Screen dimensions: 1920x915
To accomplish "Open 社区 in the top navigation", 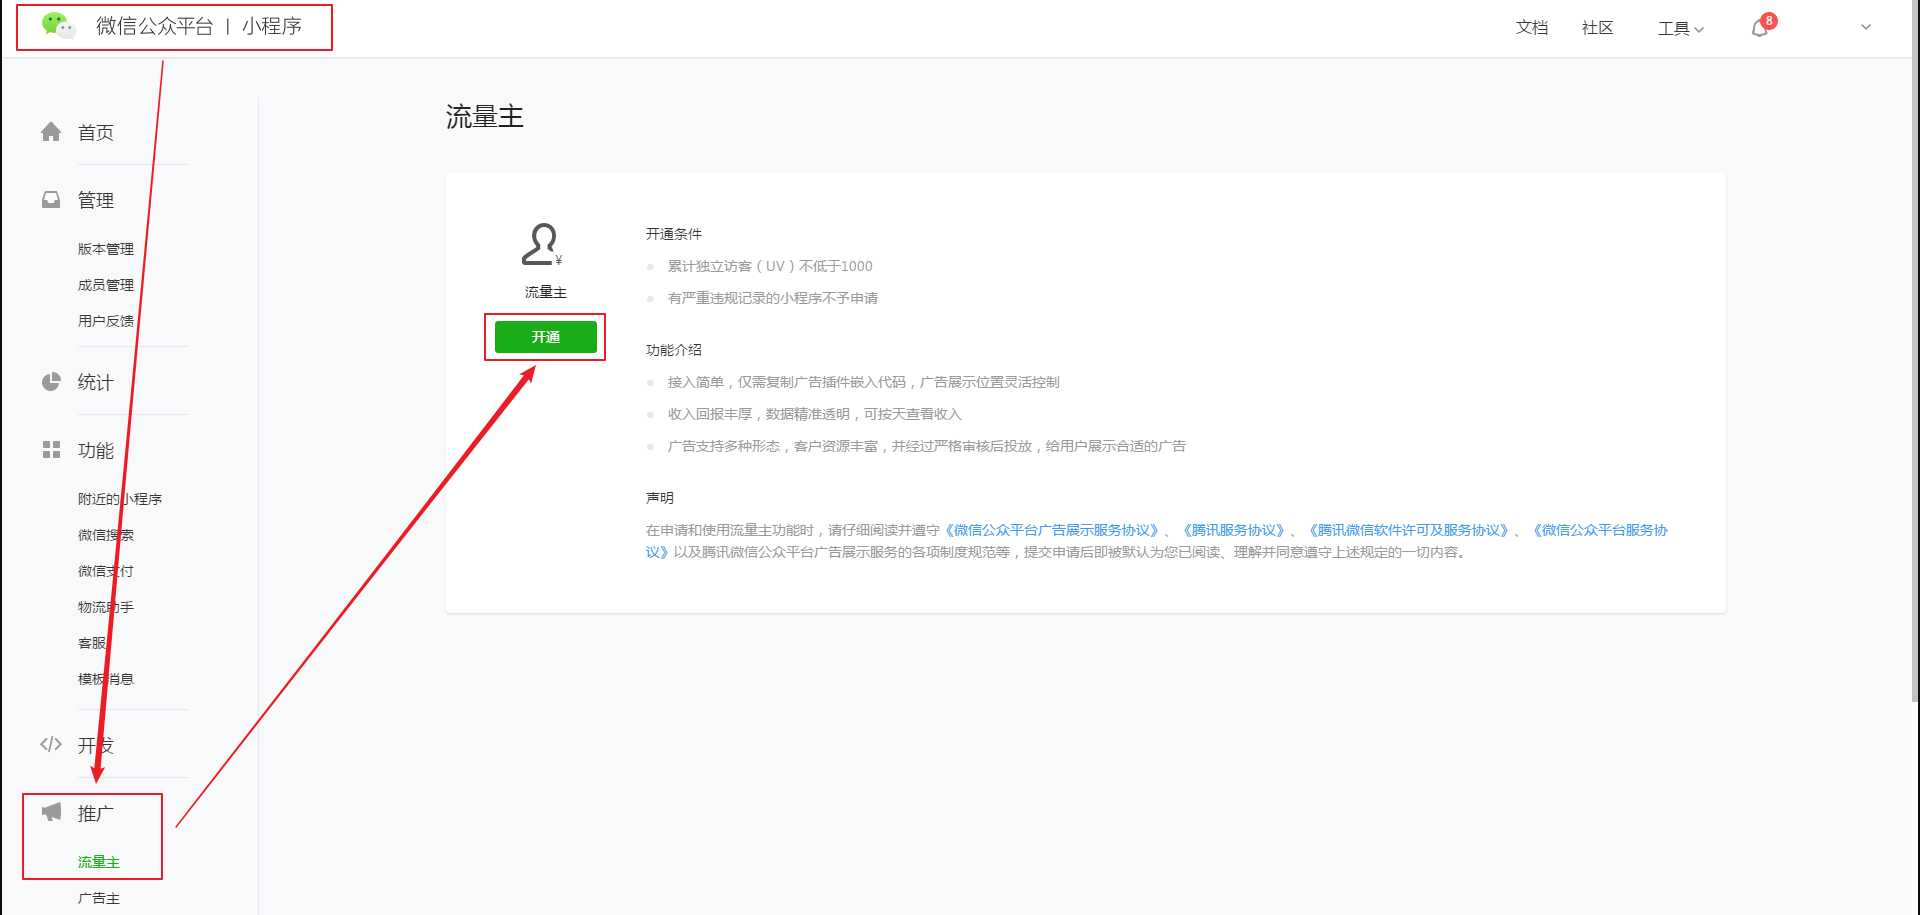I will tap(1598, 28).
